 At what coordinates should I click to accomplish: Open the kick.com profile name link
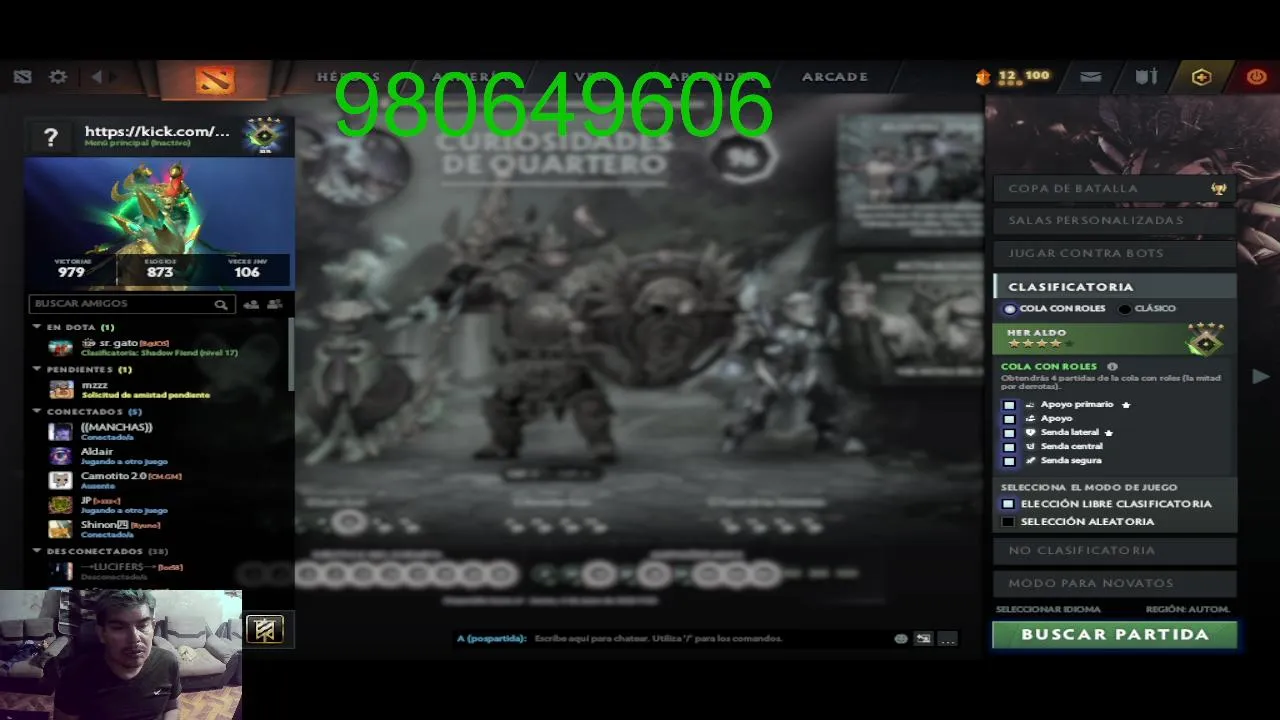point(157,131)
